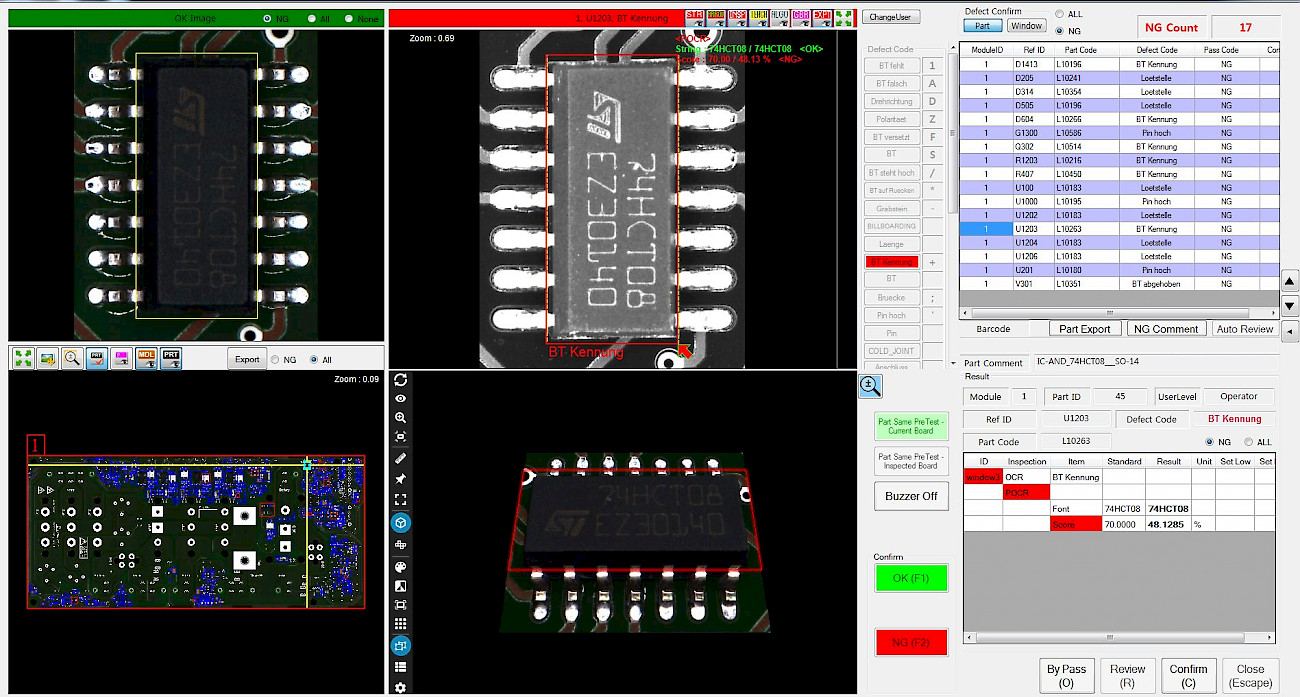Viewport: 1300px width, 697px height.
Task: Select ALL radio in Defect Confirm
Action: tap(1059, 14)
